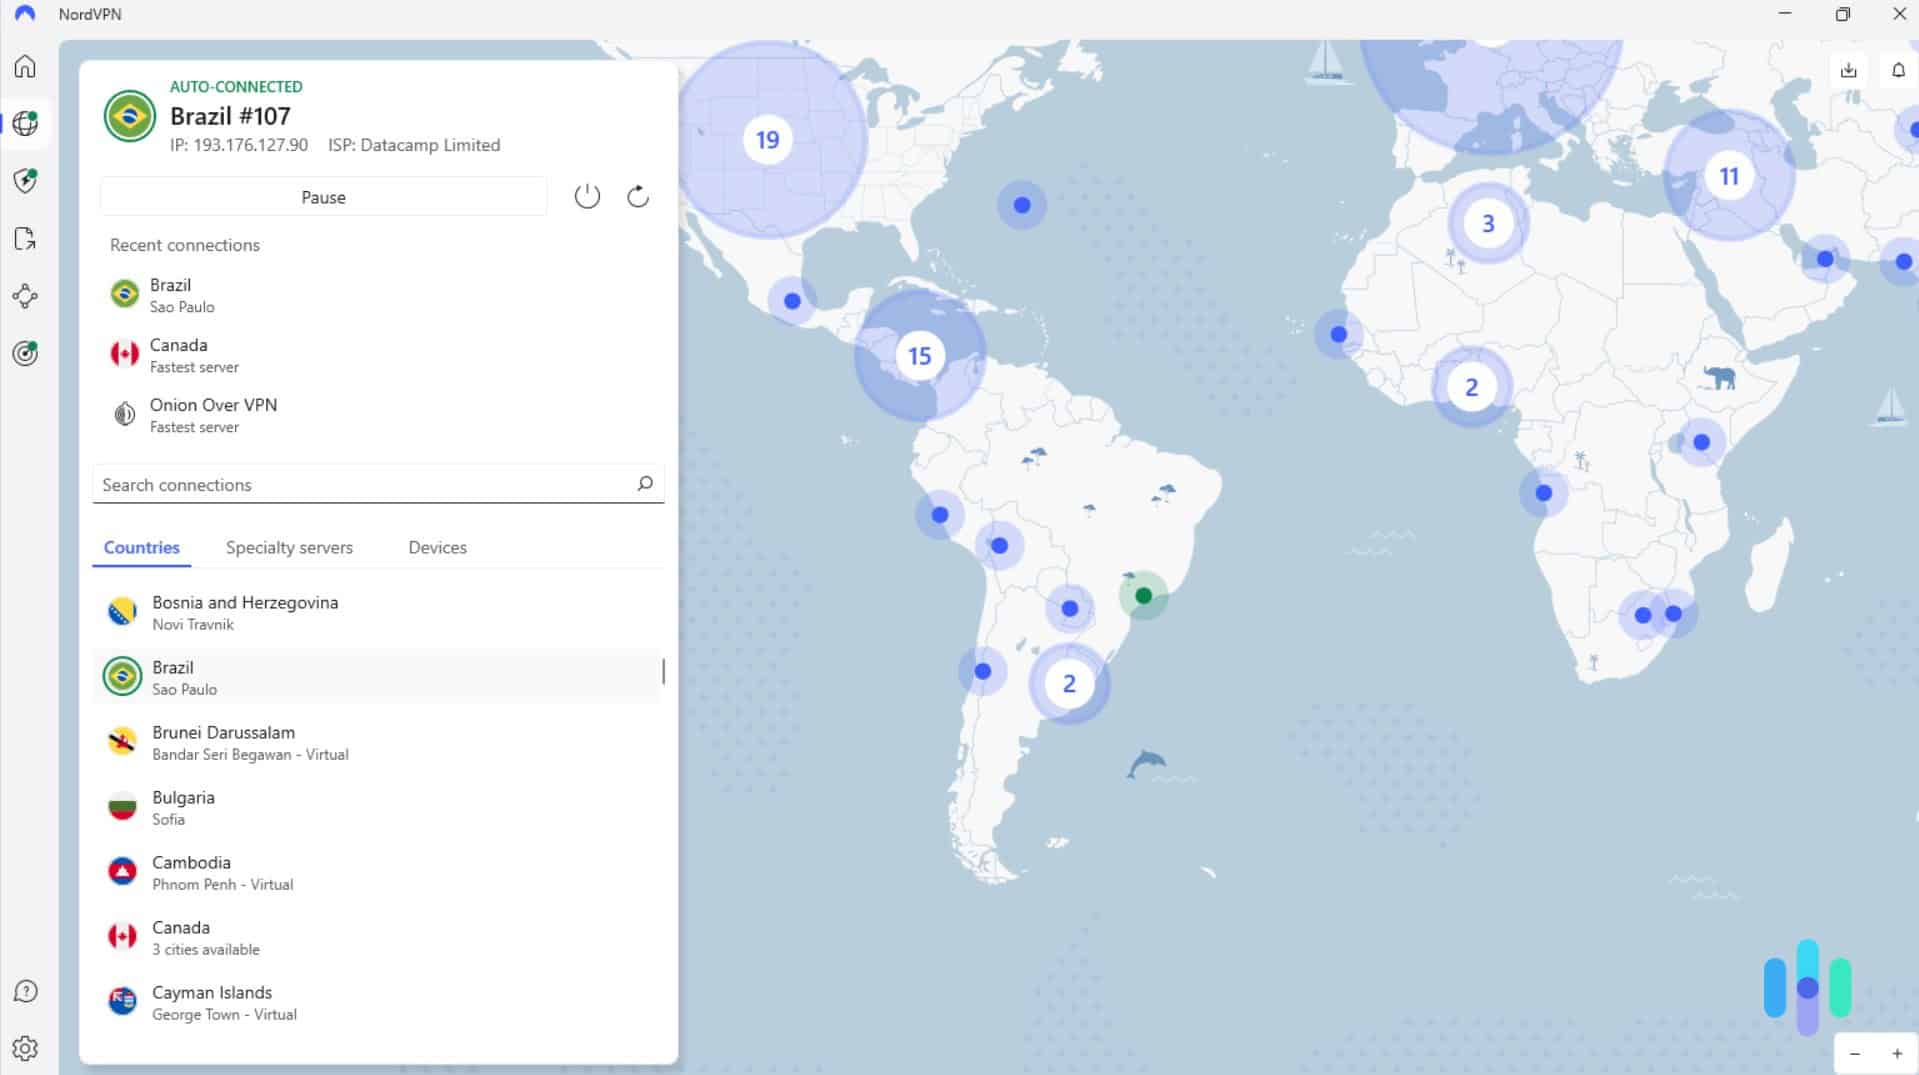This screenshot has width=1919, height=1075.
Task: Click the power disconnect icon
Action: point(587,196)
